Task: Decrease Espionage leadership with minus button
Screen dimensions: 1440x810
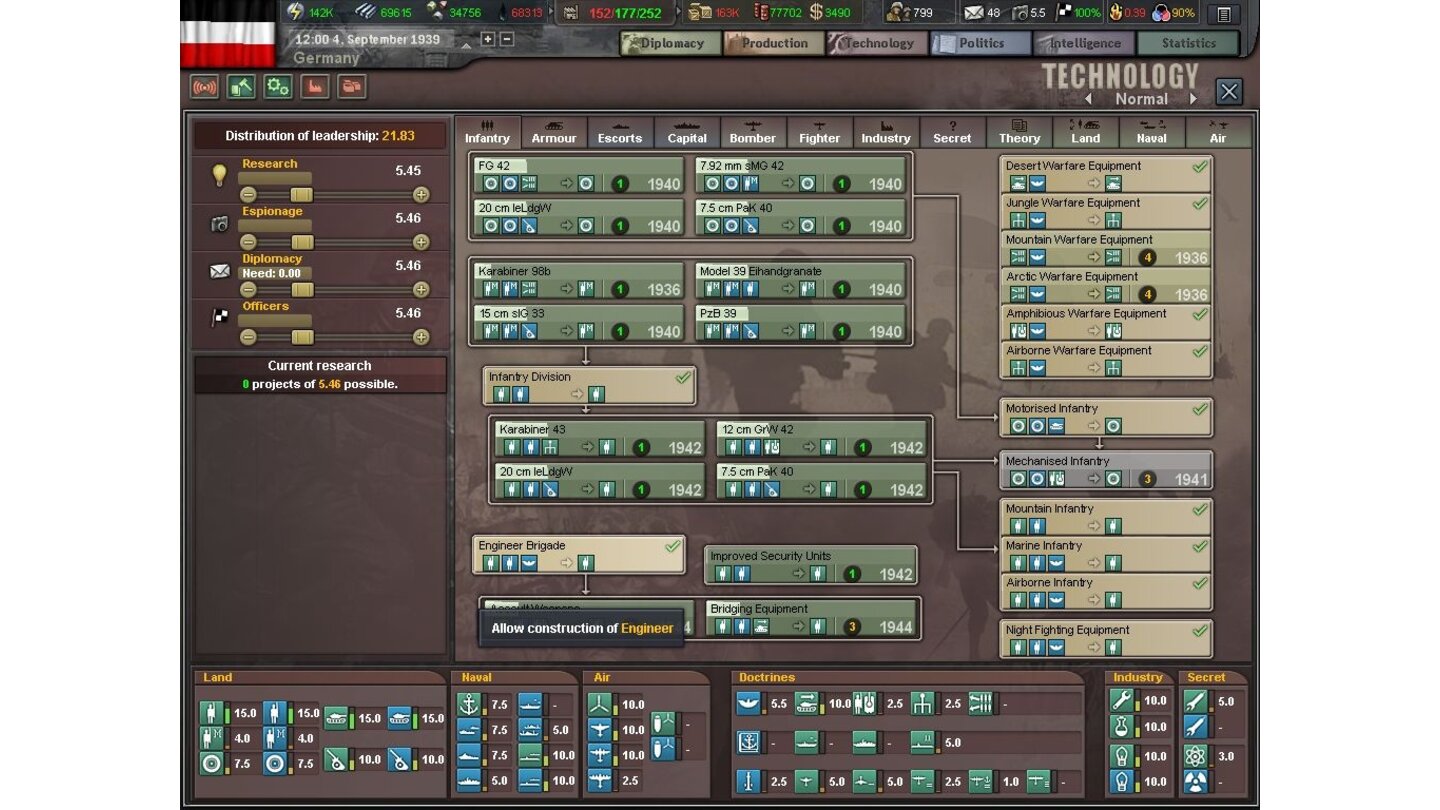Action: (x=248, y=242)
